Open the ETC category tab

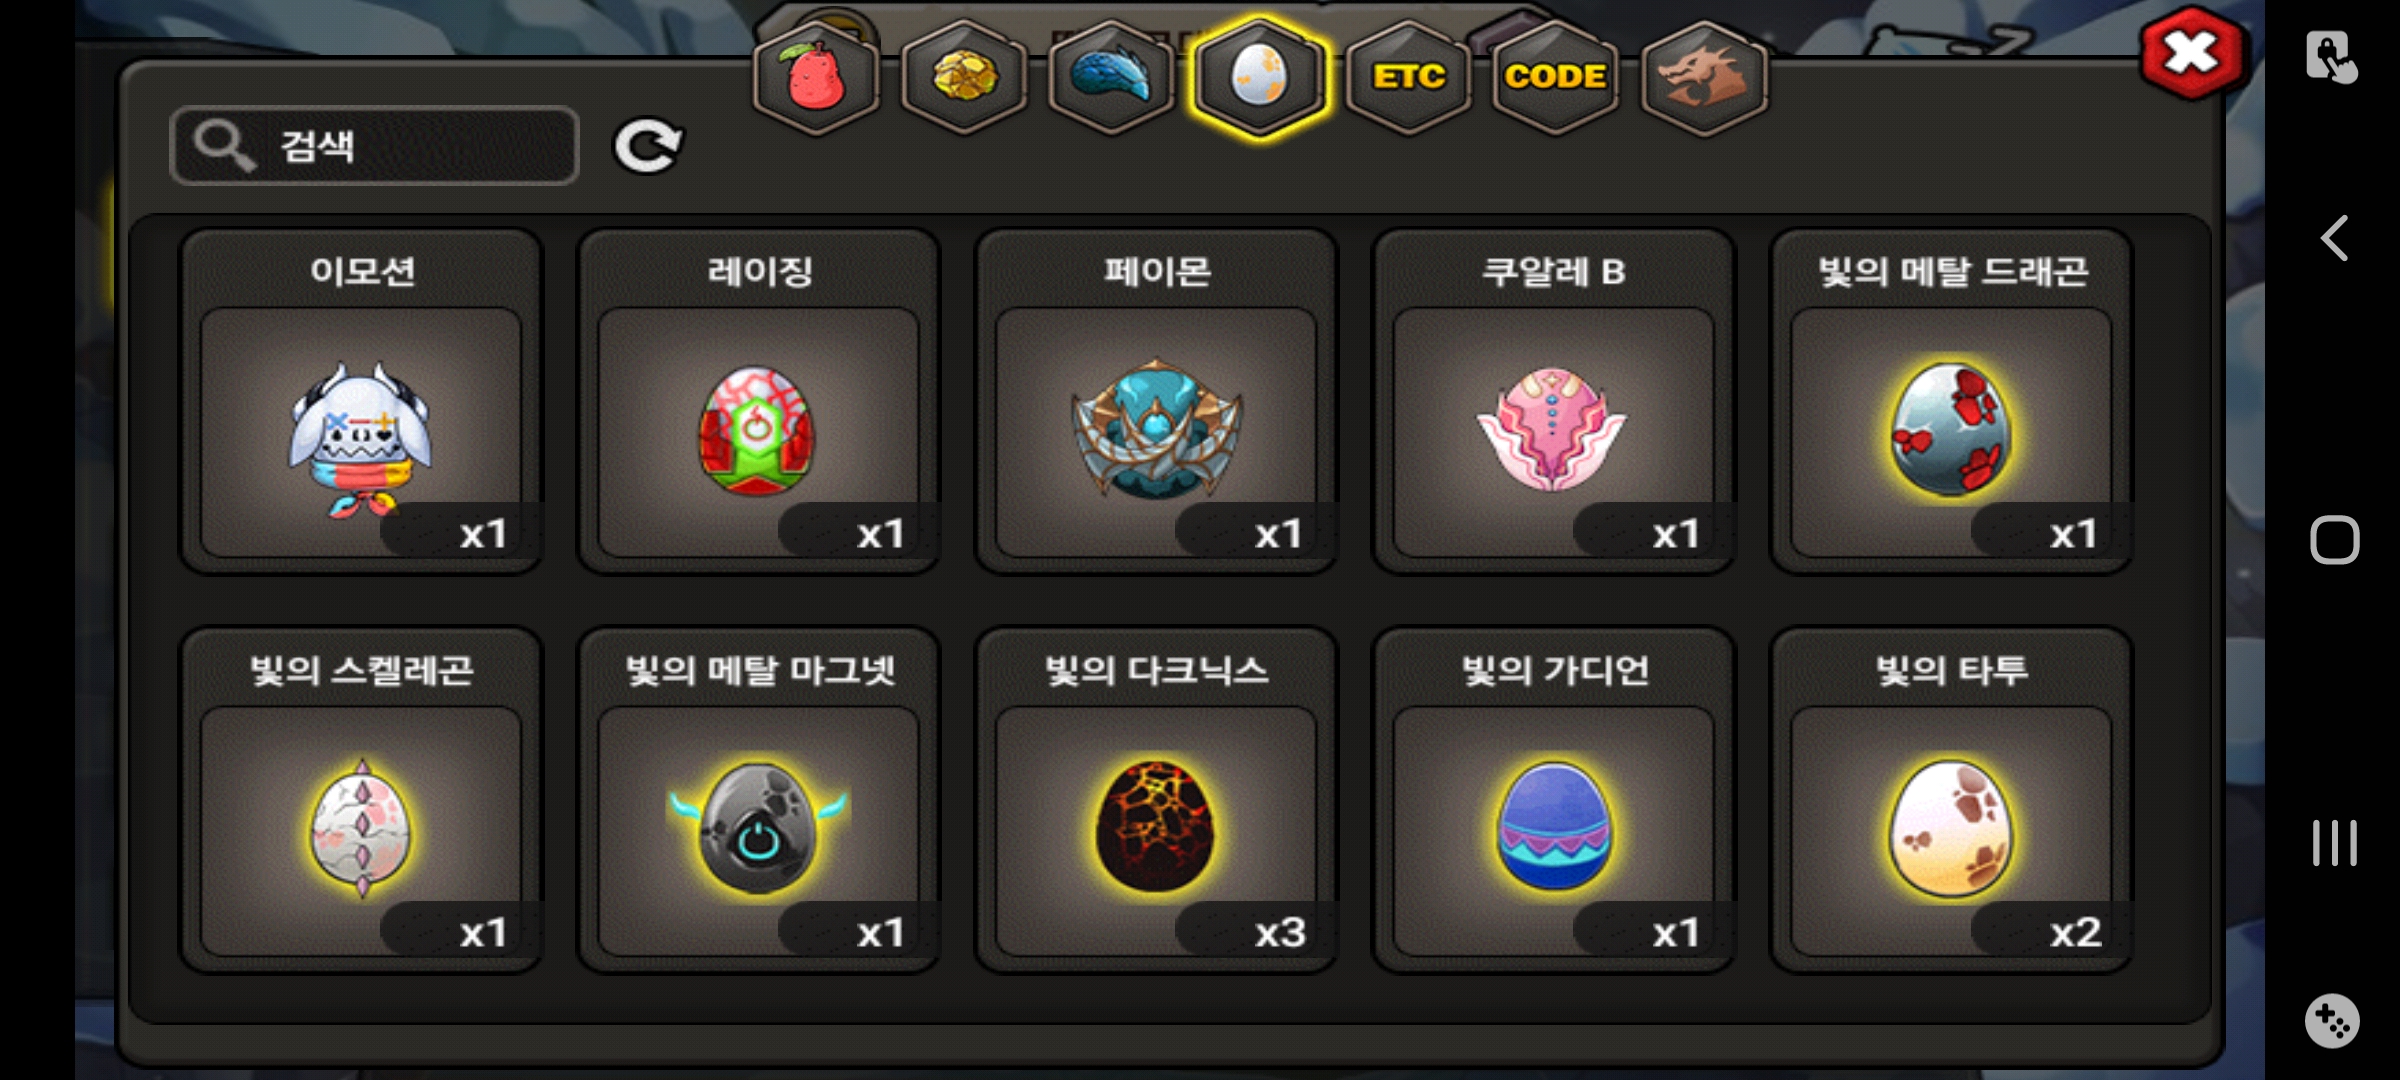pyautogui.click(x=1408, y=77)
